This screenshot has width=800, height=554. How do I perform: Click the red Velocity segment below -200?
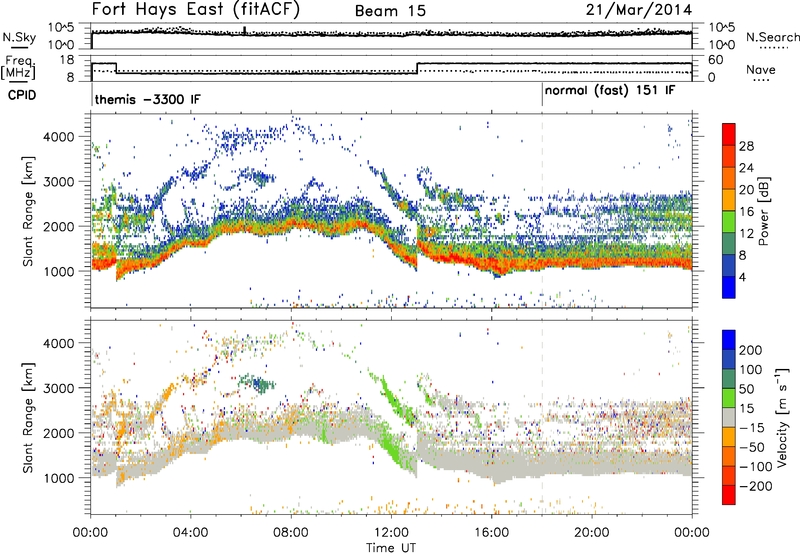(729, 495)
